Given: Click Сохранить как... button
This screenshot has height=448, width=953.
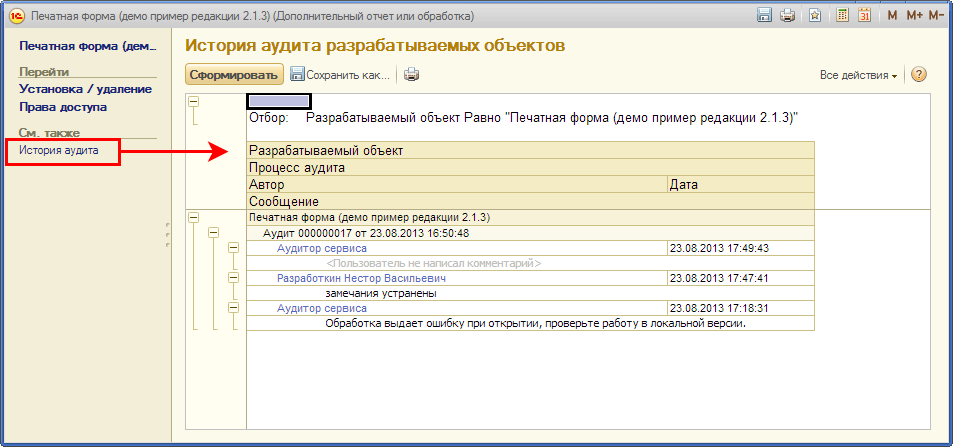Looking at the screenshot, I should click(x=340, y=75).
